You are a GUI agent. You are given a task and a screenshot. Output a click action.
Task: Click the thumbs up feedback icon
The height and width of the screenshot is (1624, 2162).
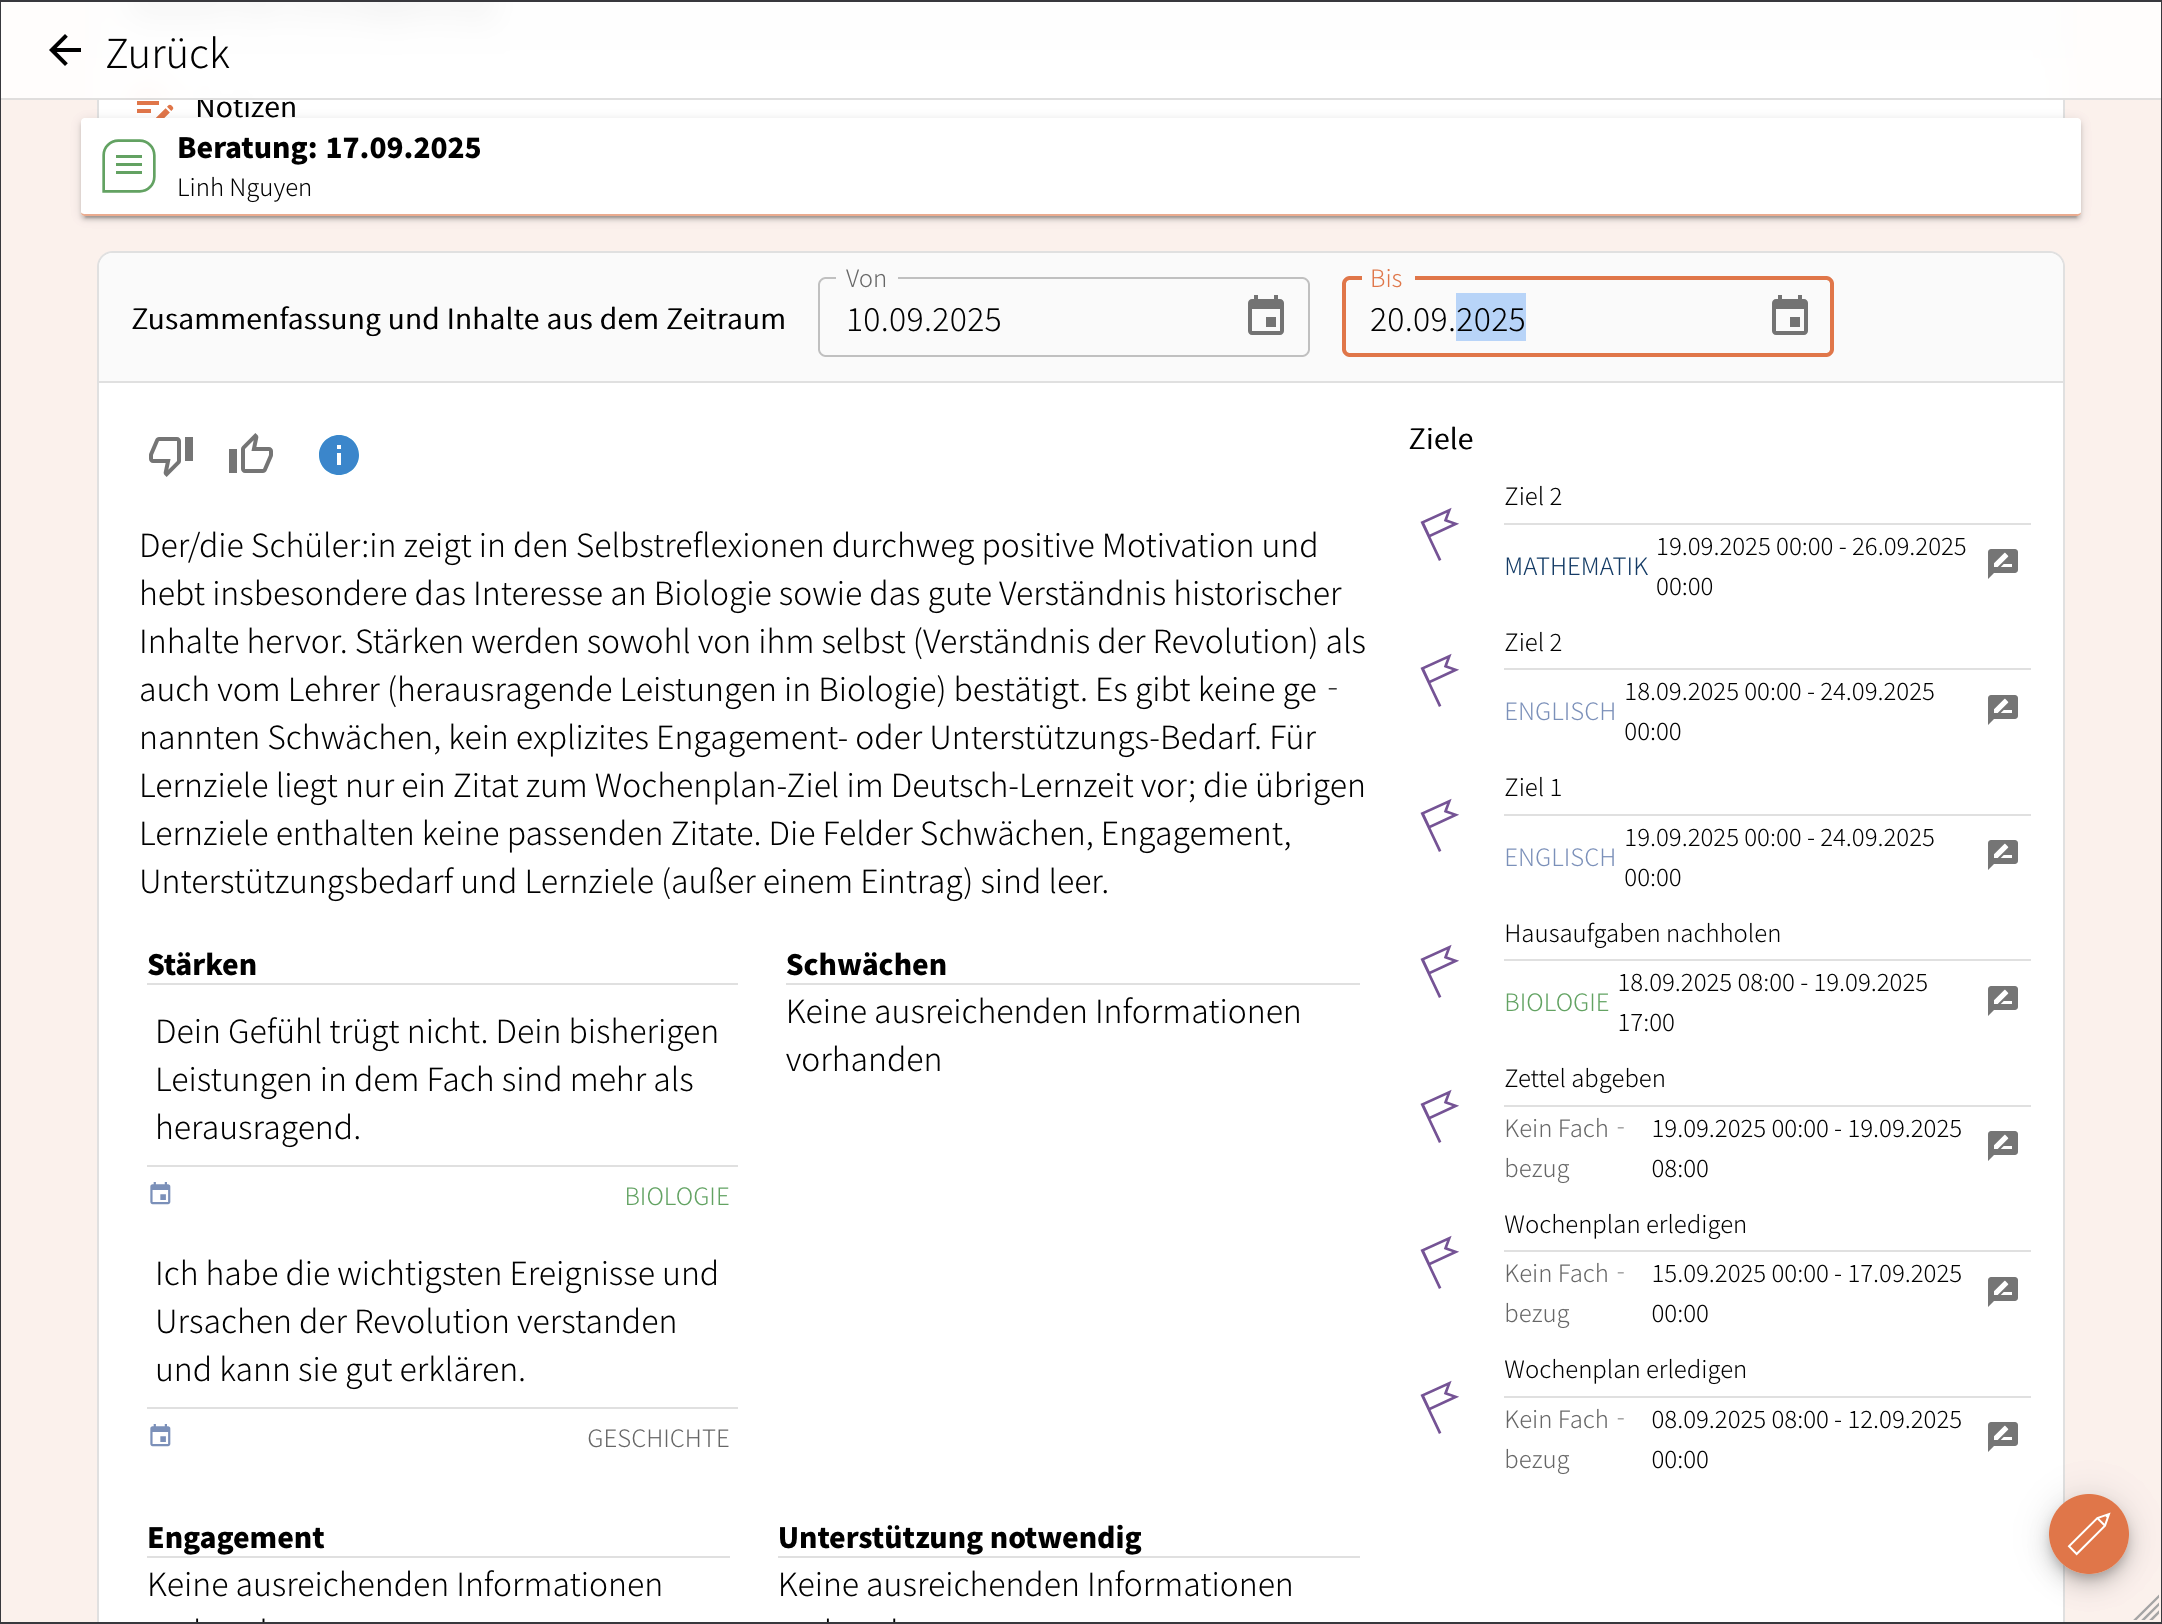tap(251, 455)
